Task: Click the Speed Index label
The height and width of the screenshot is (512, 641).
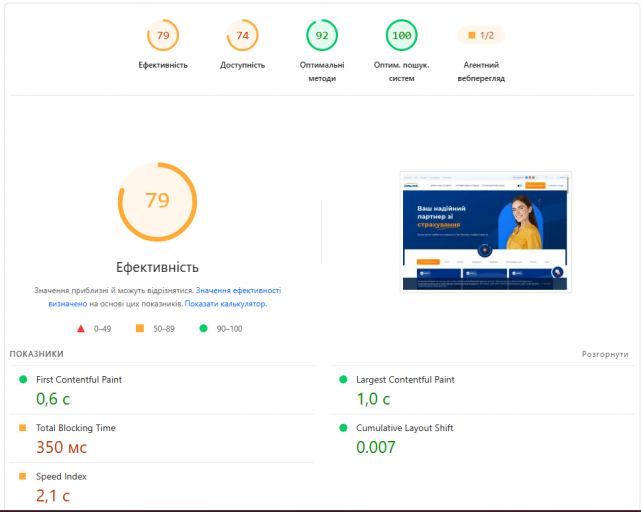Action: pyautogui.click(x=61, y=476)
